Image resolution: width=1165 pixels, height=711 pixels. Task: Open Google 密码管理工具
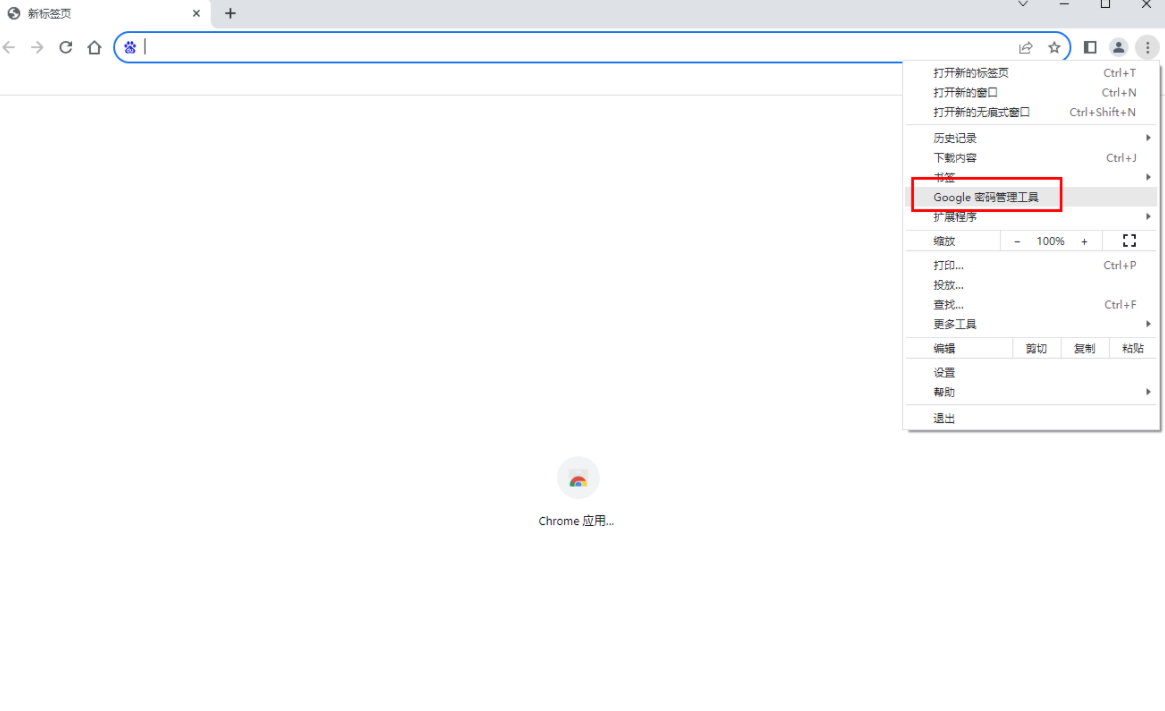[x=1031, y=197]
